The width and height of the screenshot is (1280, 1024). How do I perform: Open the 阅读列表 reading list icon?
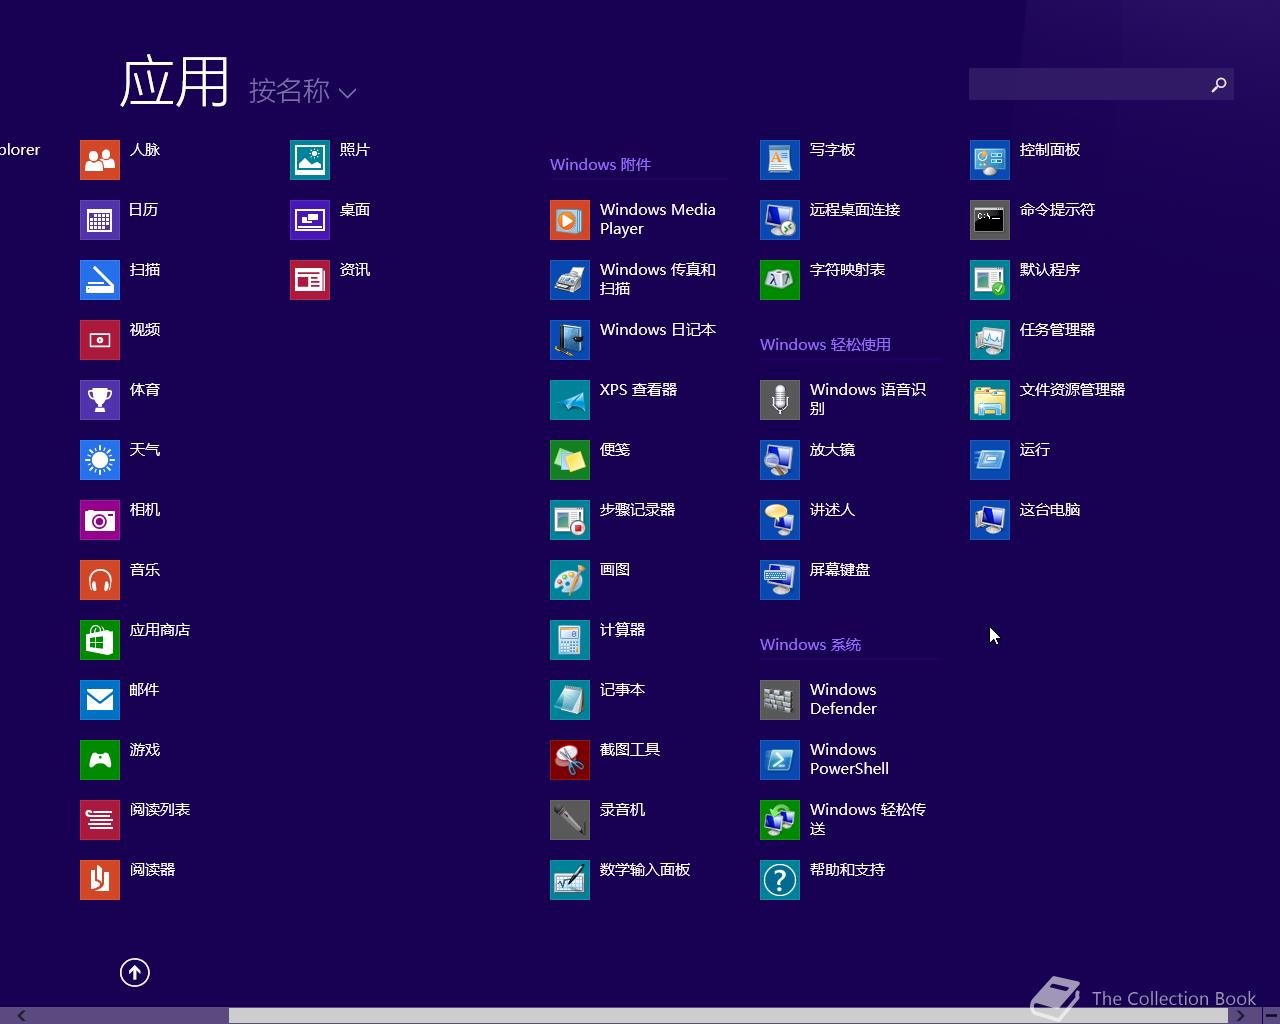(100, 820)
